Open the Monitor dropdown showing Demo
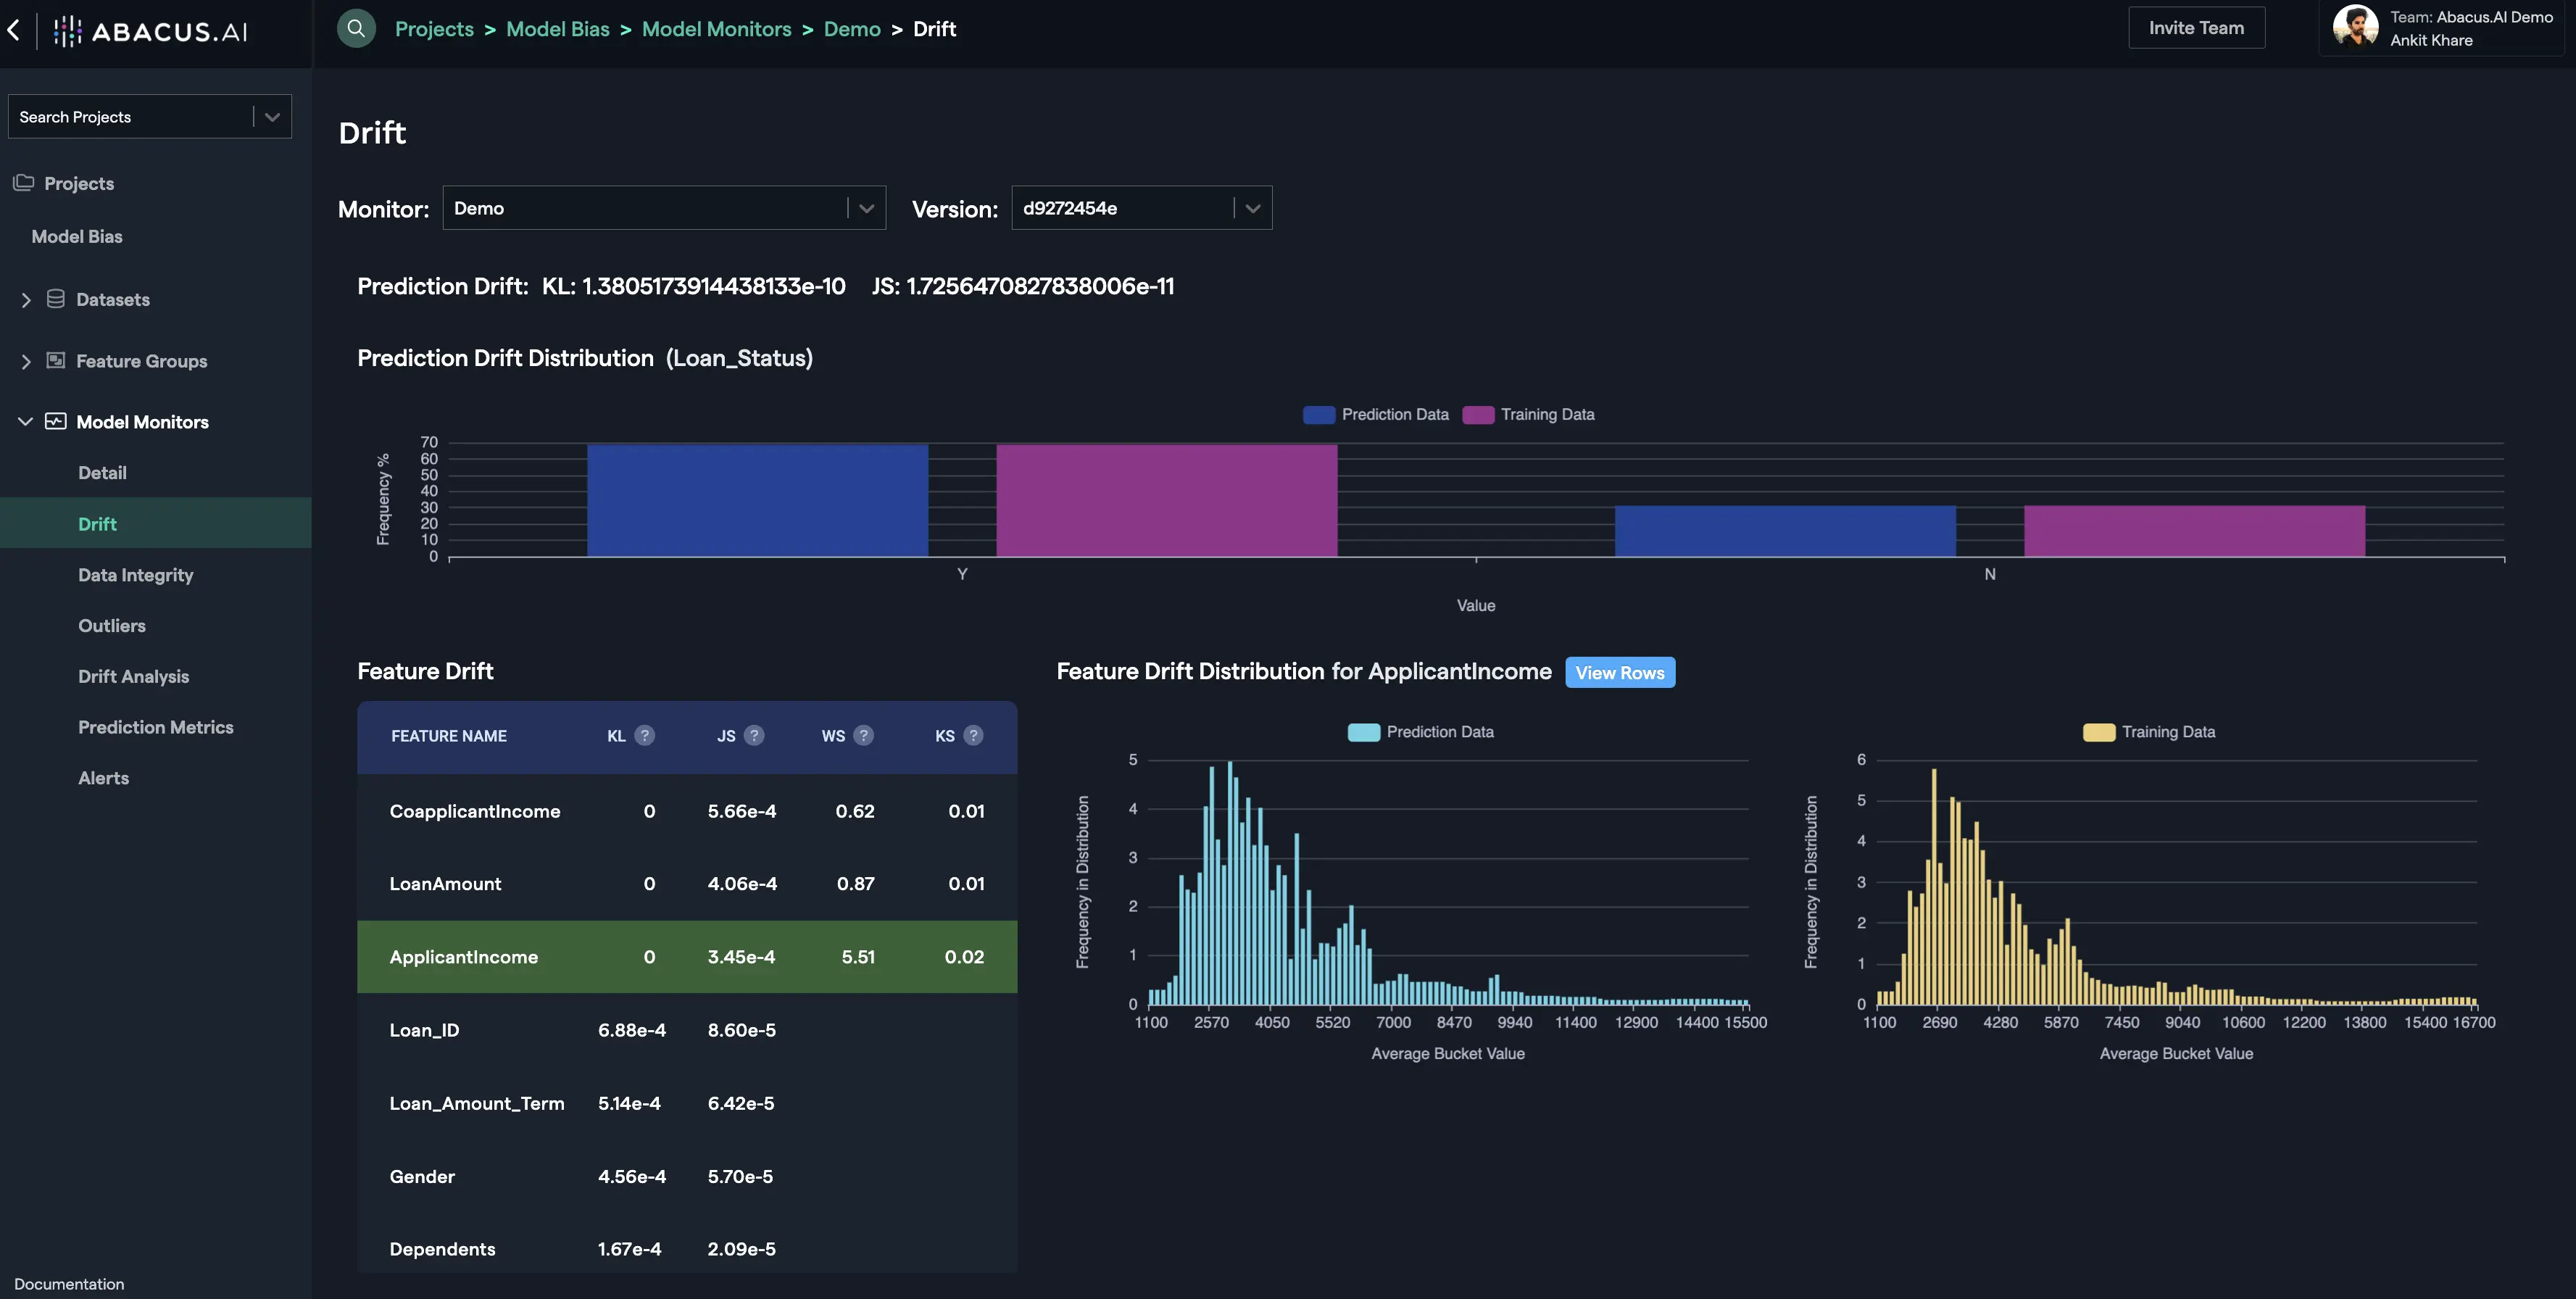2576x1299 pixels. coord(663,208)
